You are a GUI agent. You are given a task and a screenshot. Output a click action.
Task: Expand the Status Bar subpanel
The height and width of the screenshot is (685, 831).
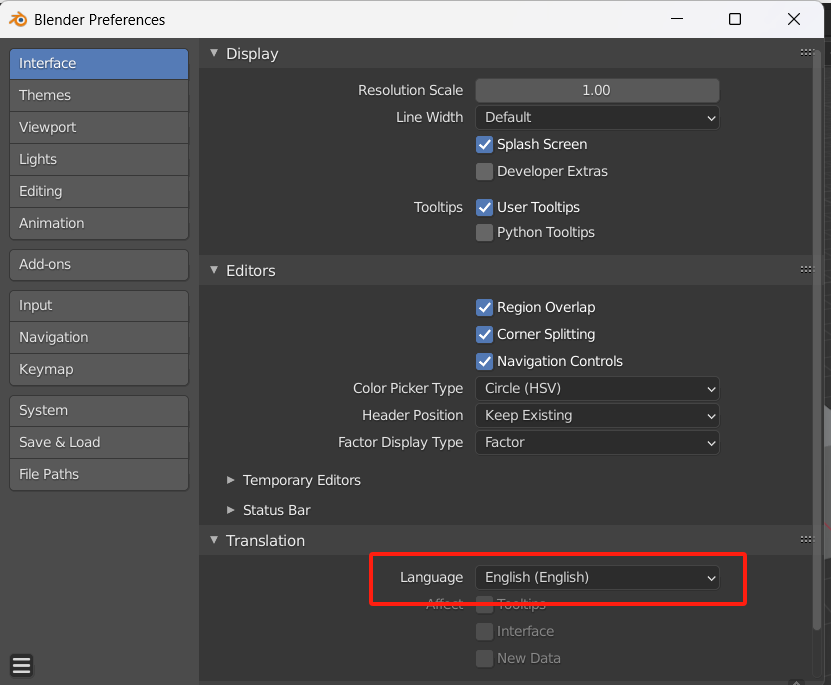coord(231,510)
